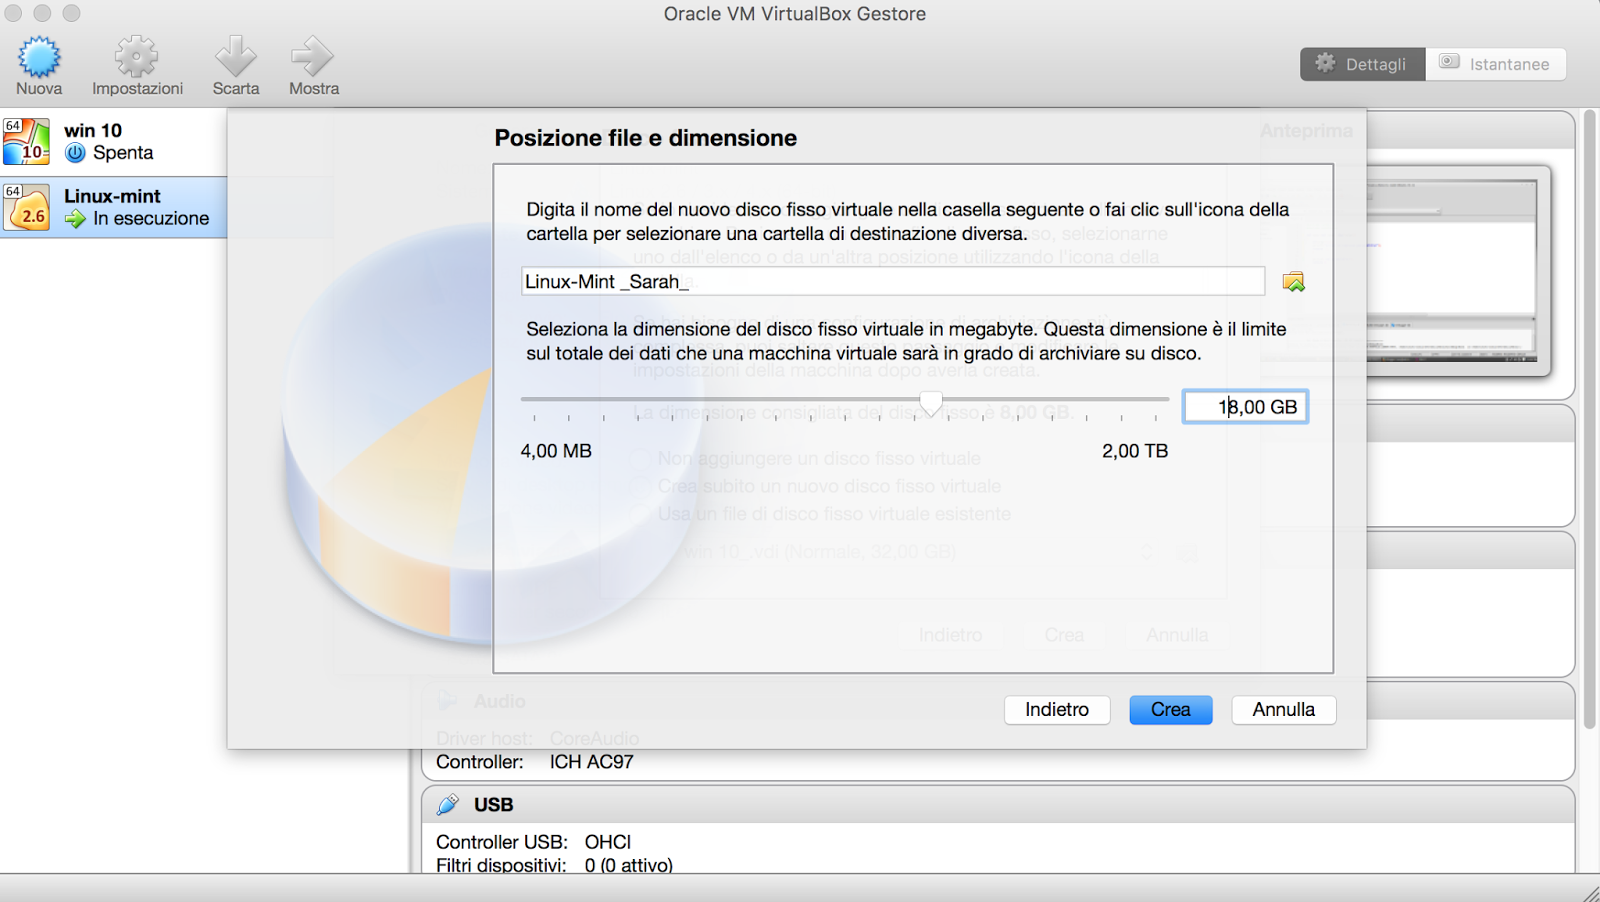Click the ICH AC97 controller text

click(591, 762)
